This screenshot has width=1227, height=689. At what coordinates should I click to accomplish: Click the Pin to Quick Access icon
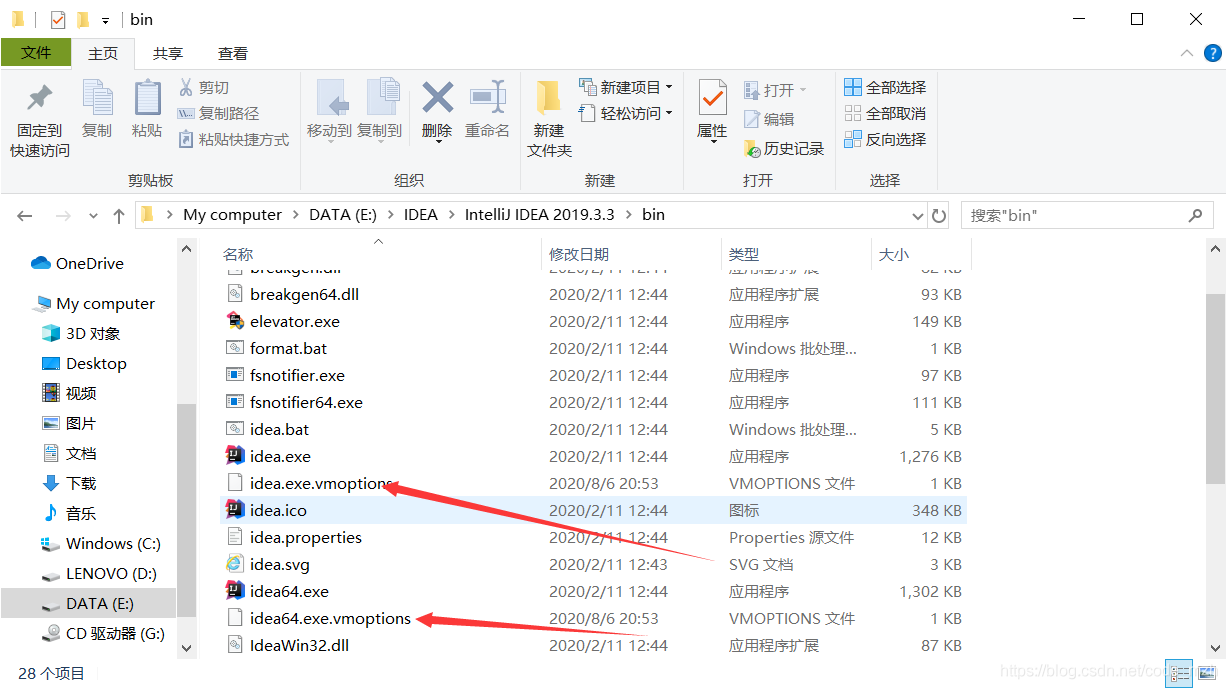(40, 100)
